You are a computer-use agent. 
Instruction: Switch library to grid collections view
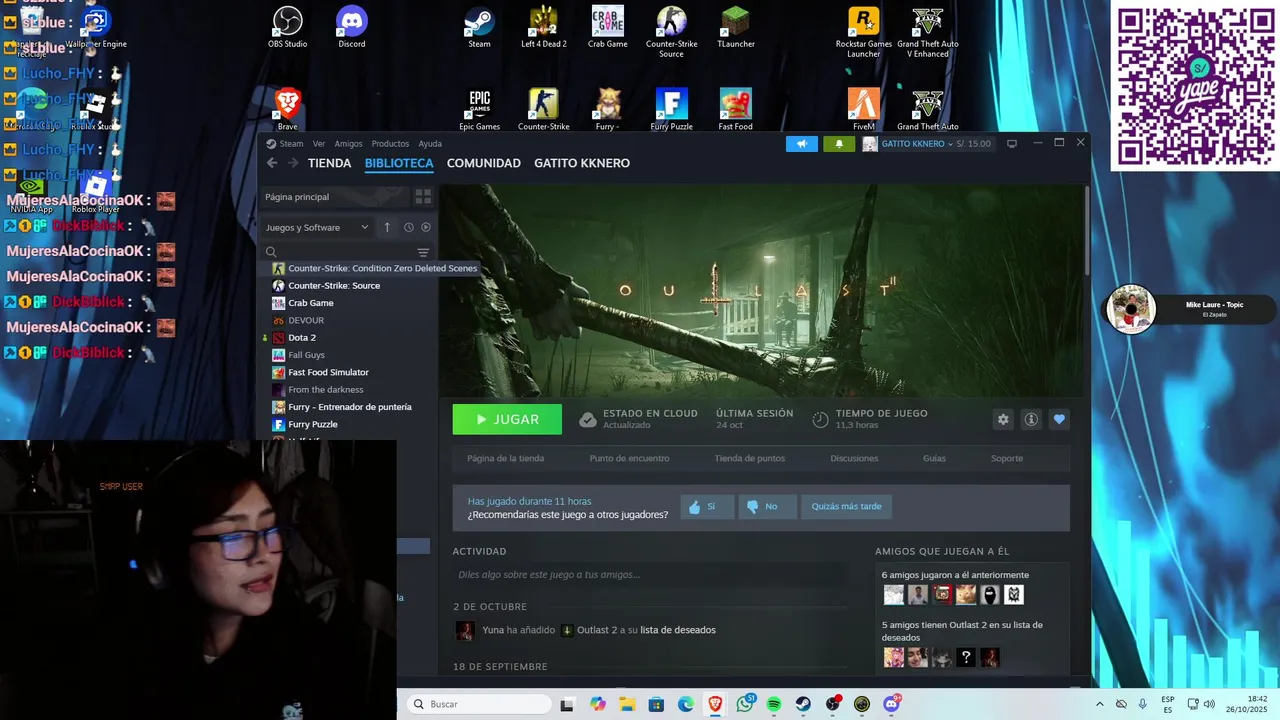(x=423, y=197)
